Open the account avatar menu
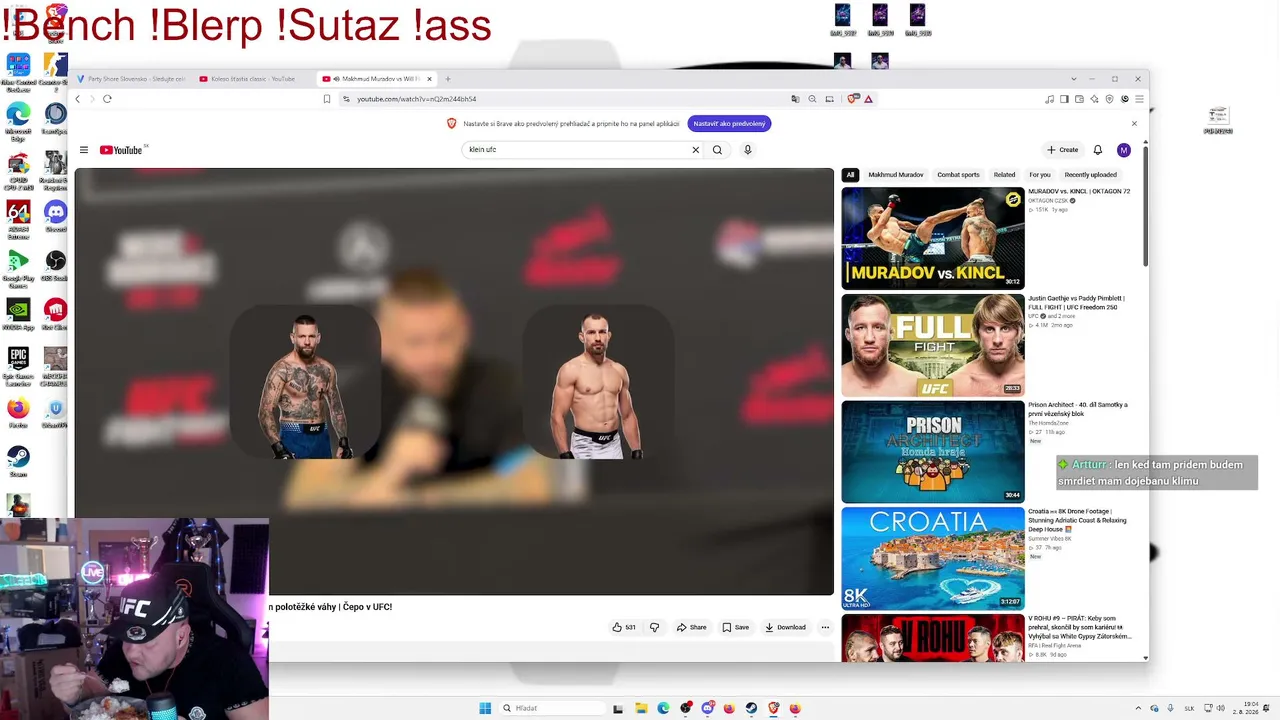This screenshot has width=1280, height=720. (1124, 150)
